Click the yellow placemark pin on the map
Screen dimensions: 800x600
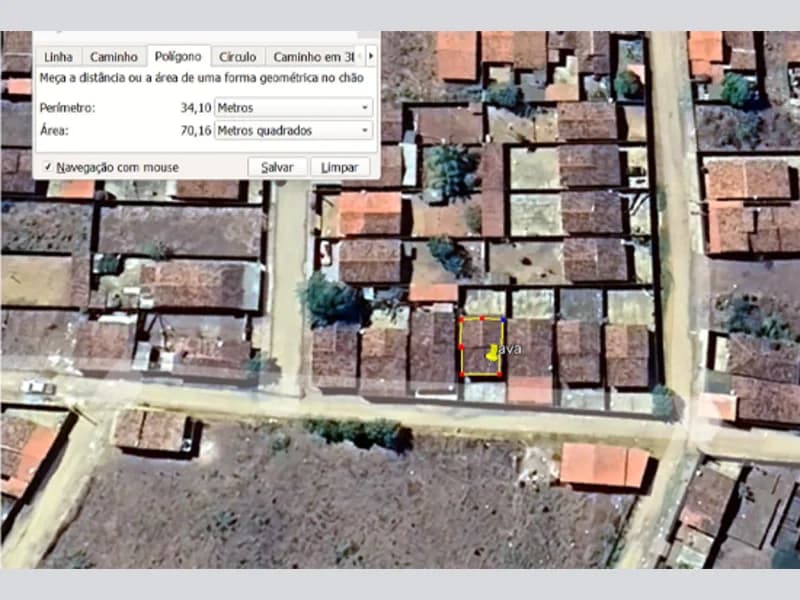point(492,353)
